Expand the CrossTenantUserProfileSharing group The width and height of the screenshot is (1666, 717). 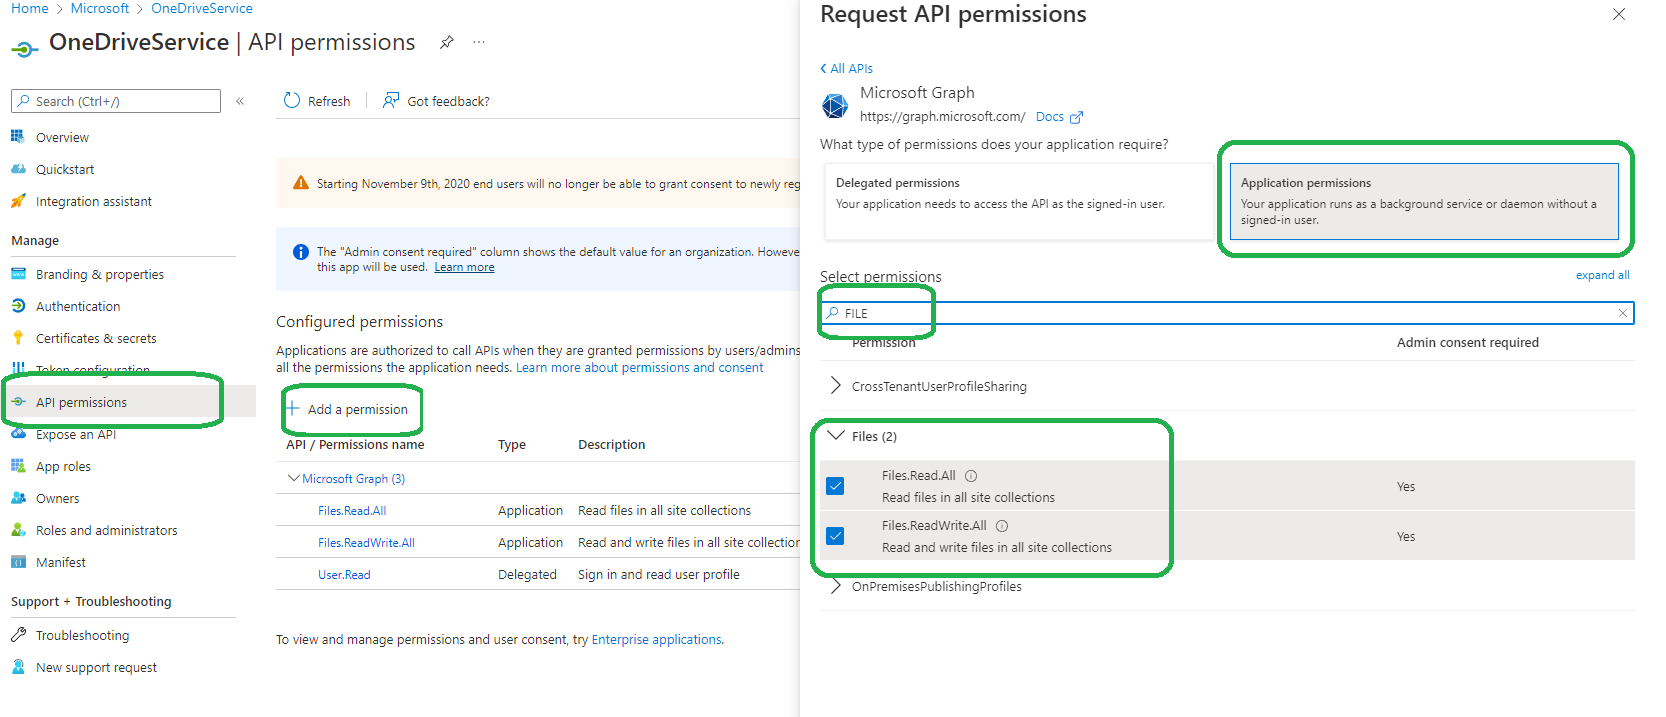[x=835, y=385]
